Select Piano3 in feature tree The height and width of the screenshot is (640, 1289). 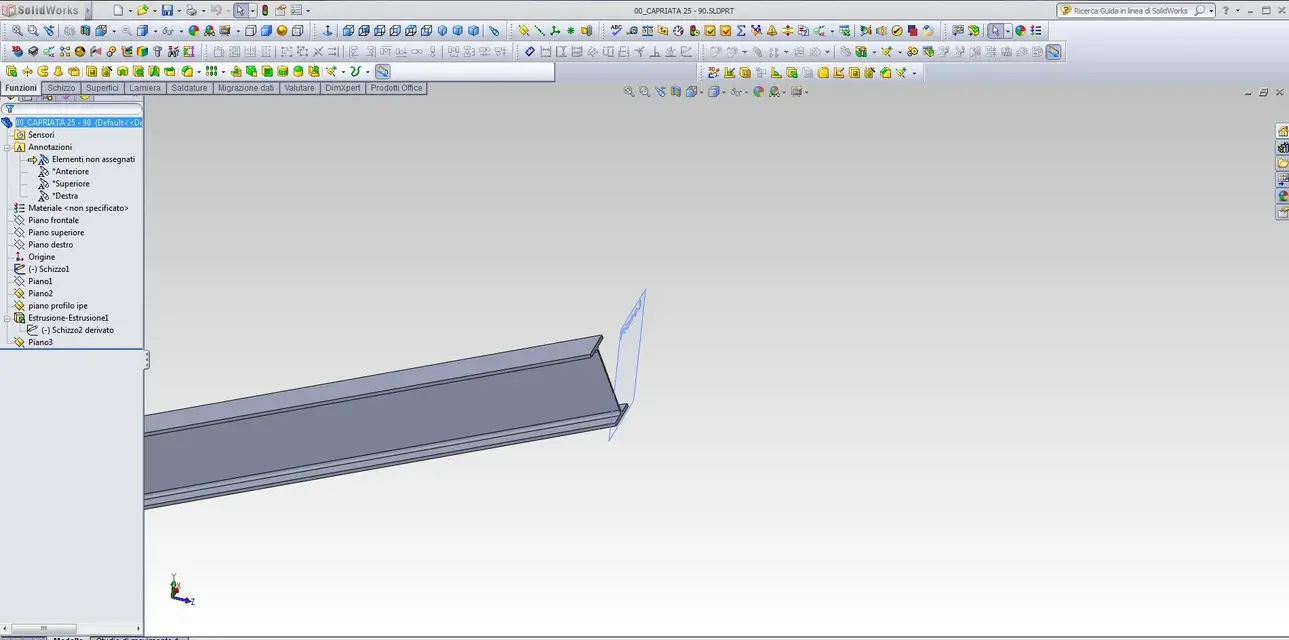[x=40, y=342]
